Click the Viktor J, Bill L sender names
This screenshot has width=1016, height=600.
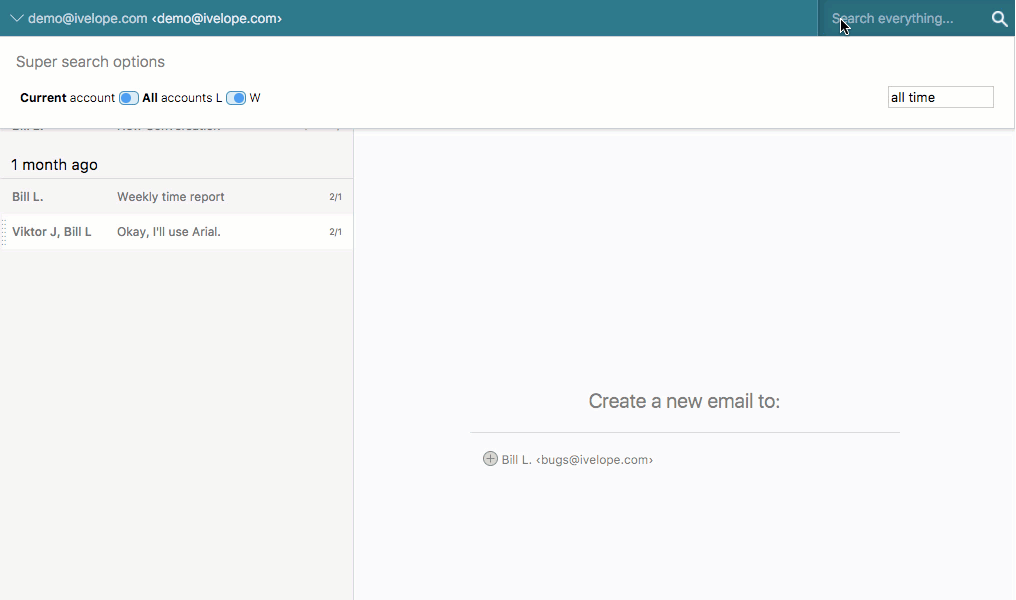point(52,231)
